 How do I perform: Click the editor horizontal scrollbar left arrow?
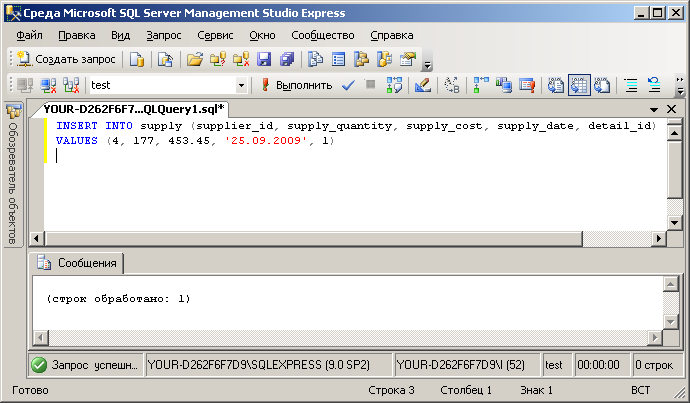click(x=37, y=238)
